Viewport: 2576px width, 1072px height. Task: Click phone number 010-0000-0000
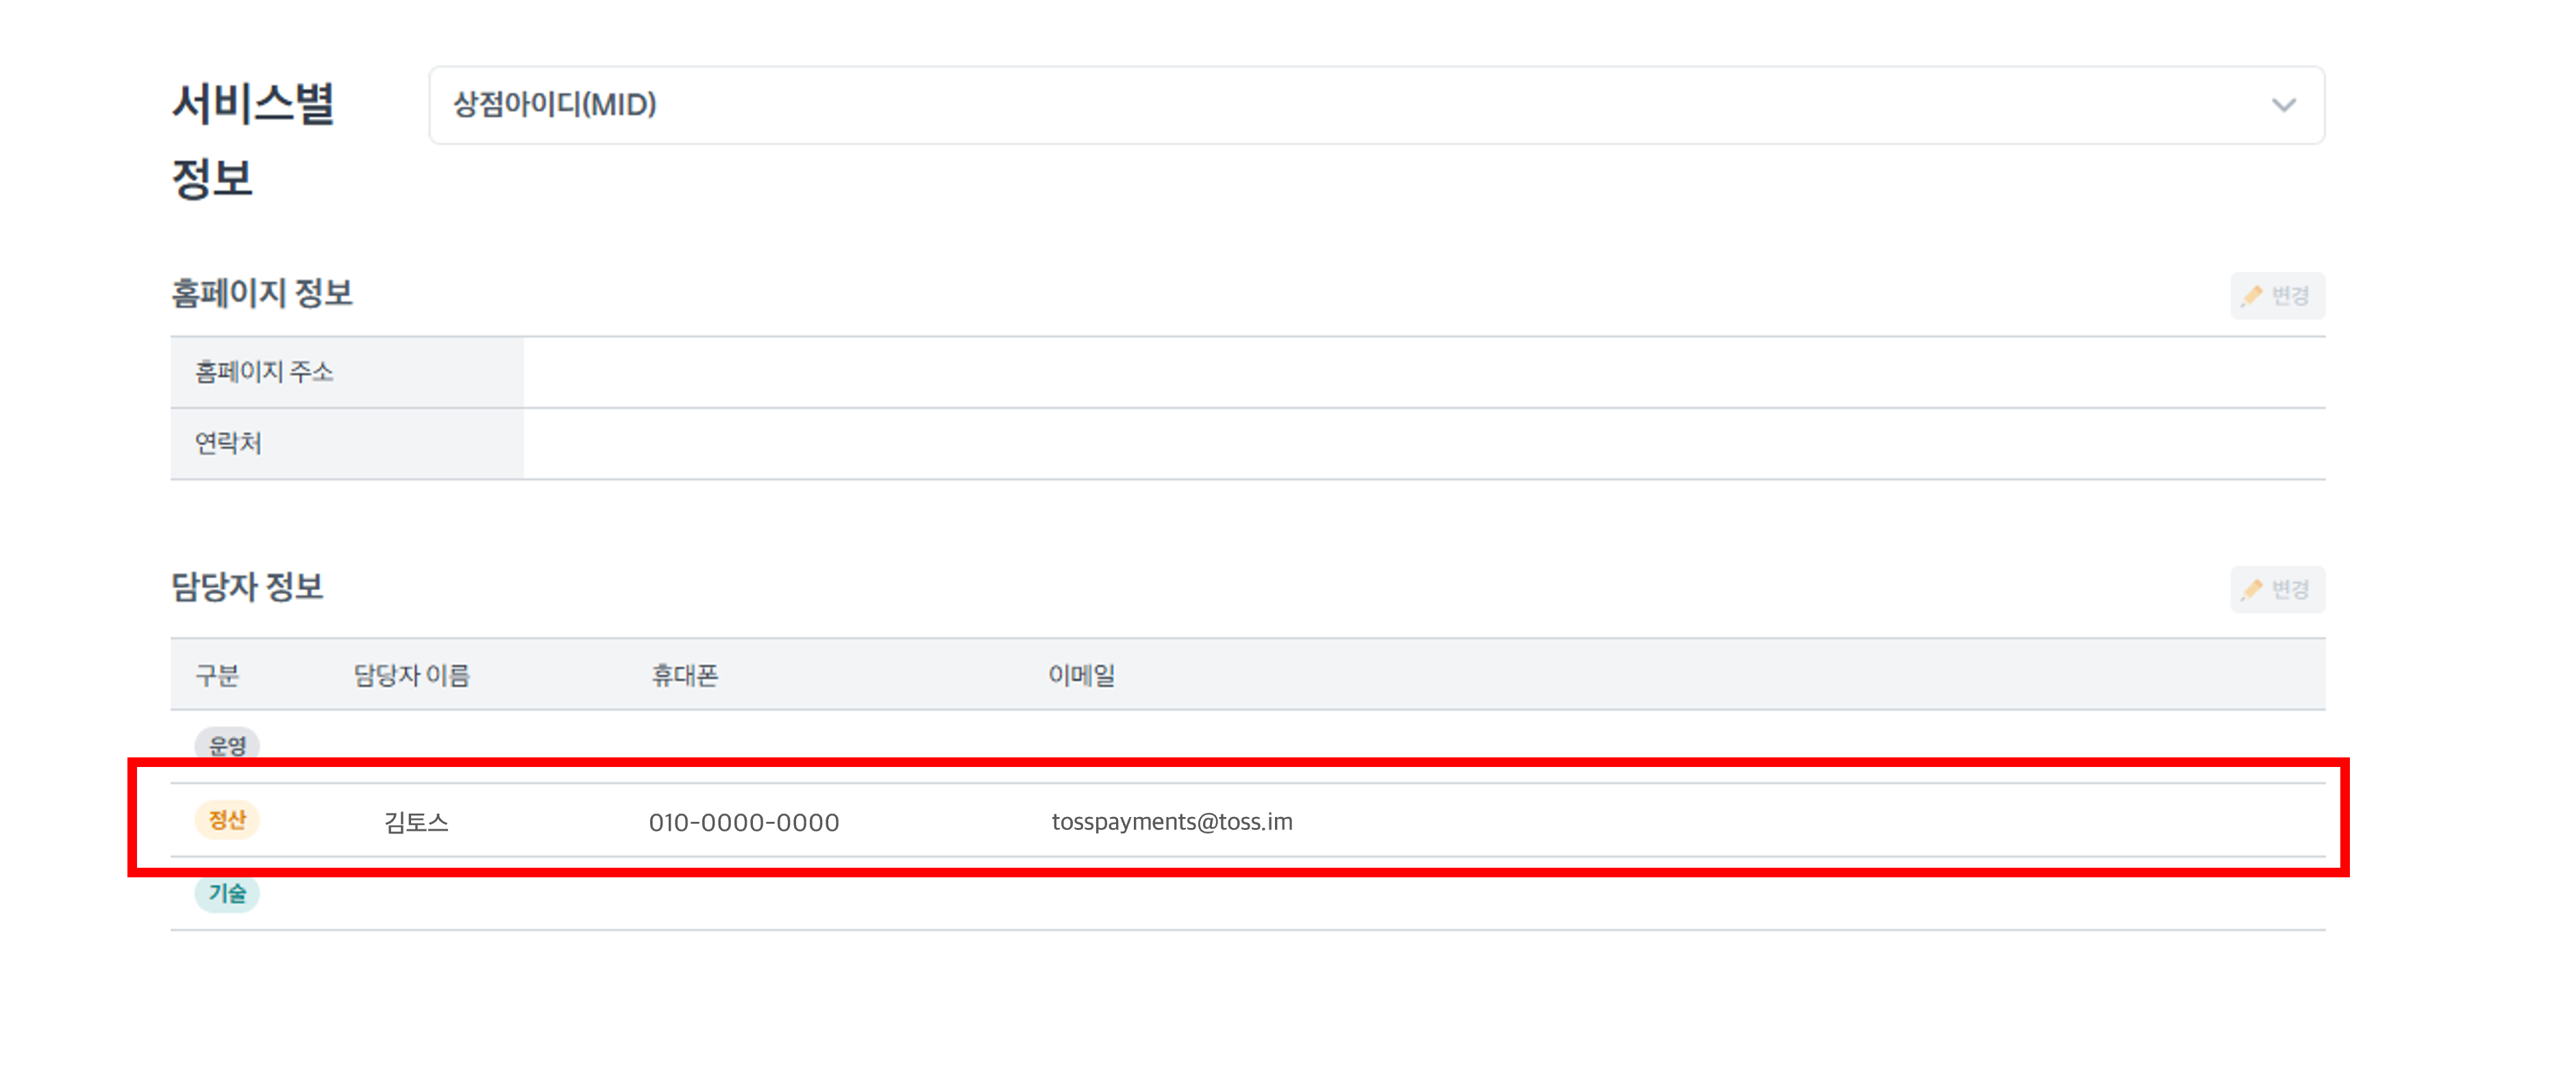pyautogui.click(x=743, y=822)
